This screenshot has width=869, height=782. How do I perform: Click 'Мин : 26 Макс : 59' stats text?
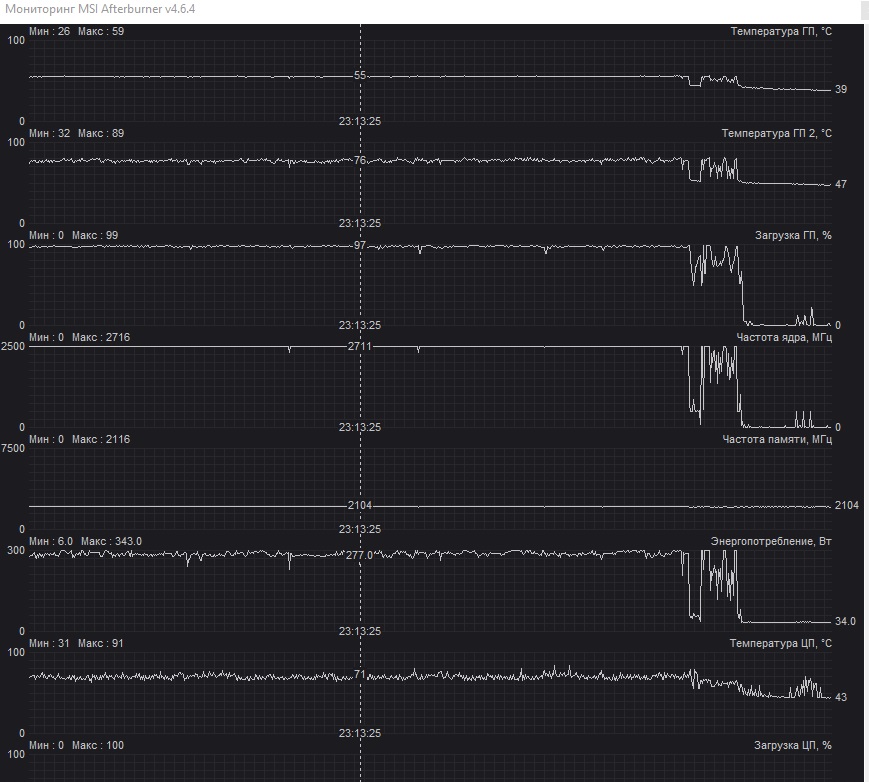coord(76,32)
